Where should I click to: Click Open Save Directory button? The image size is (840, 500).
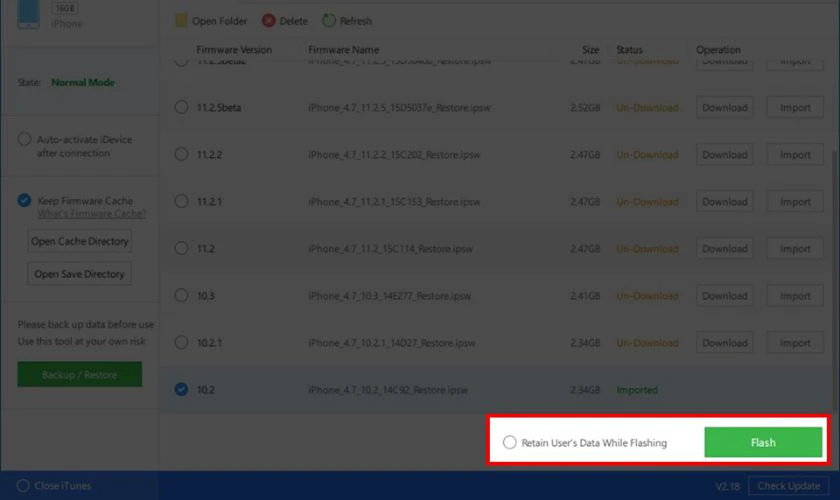click(79, 274)
